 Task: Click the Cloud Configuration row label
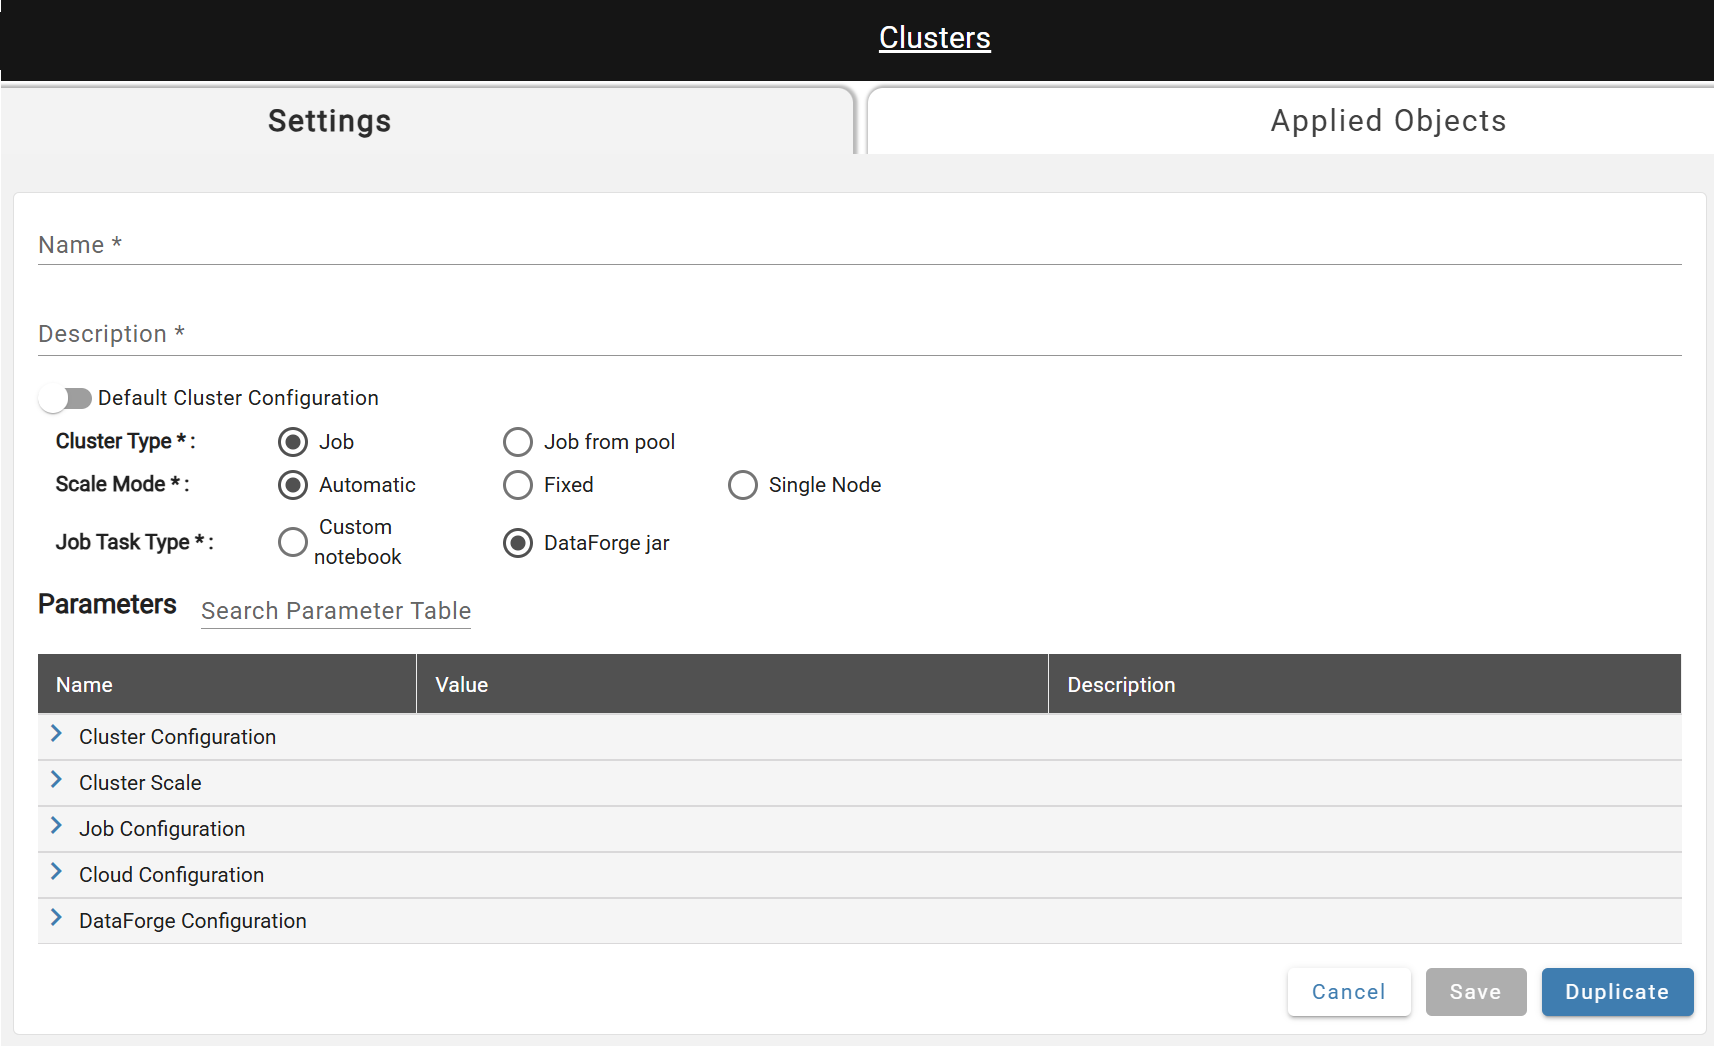[171, 875]
